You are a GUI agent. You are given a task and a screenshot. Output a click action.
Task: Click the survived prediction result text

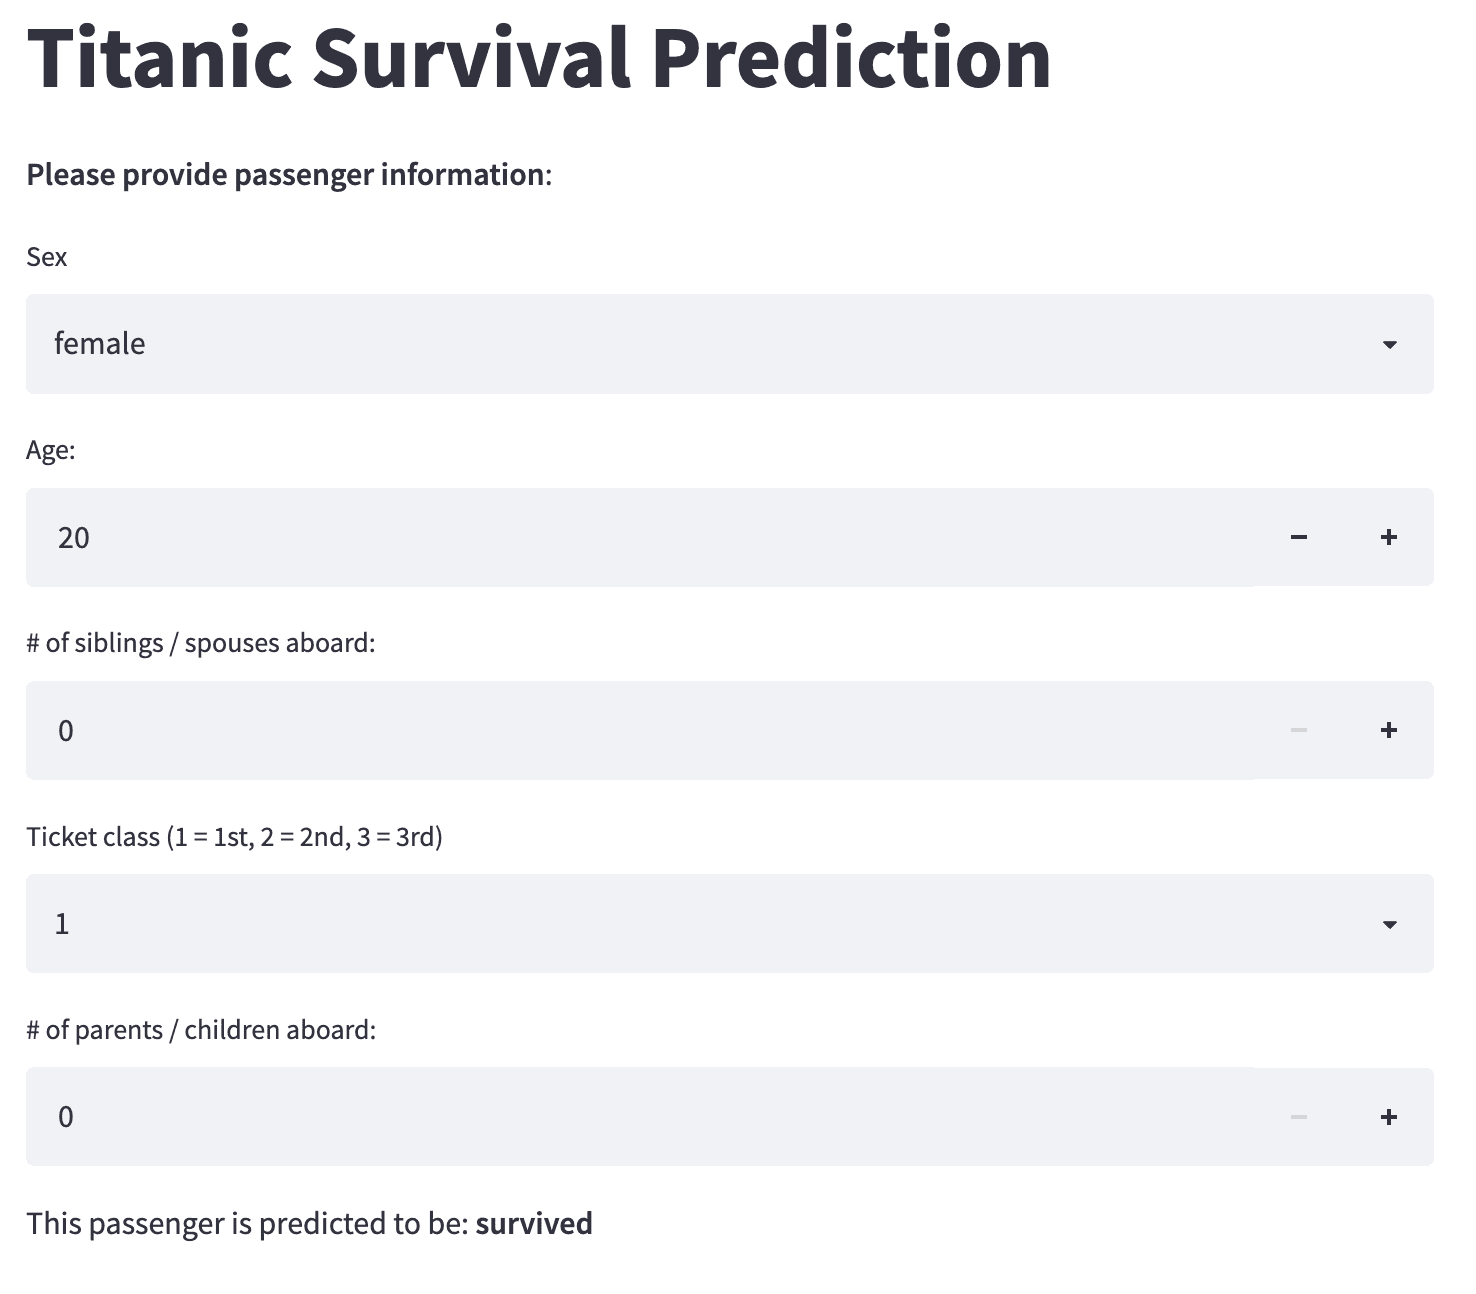pyautogui.click(x=534, y=1223)
